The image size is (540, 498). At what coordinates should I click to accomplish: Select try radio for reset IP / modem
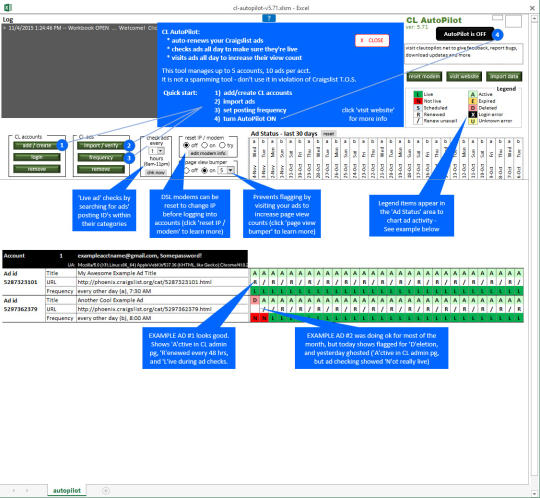tap(222, 145)
